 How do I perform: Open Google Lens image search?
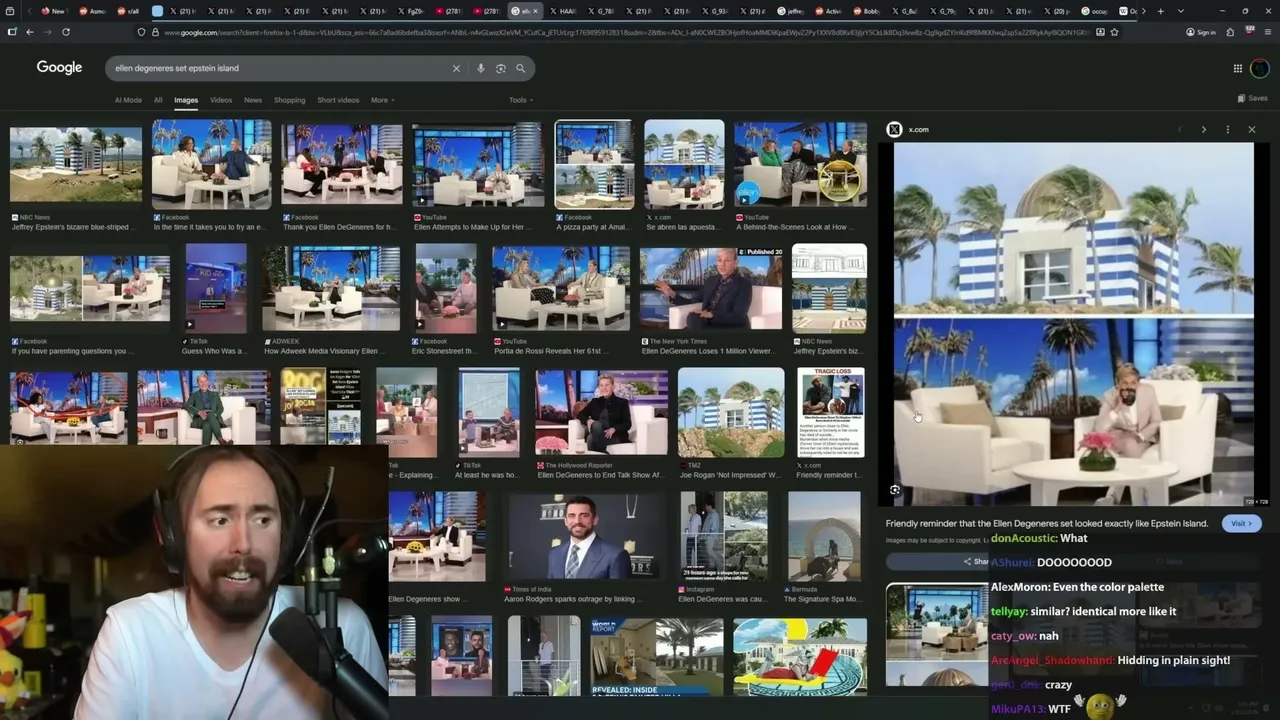(x=501, y=68)
